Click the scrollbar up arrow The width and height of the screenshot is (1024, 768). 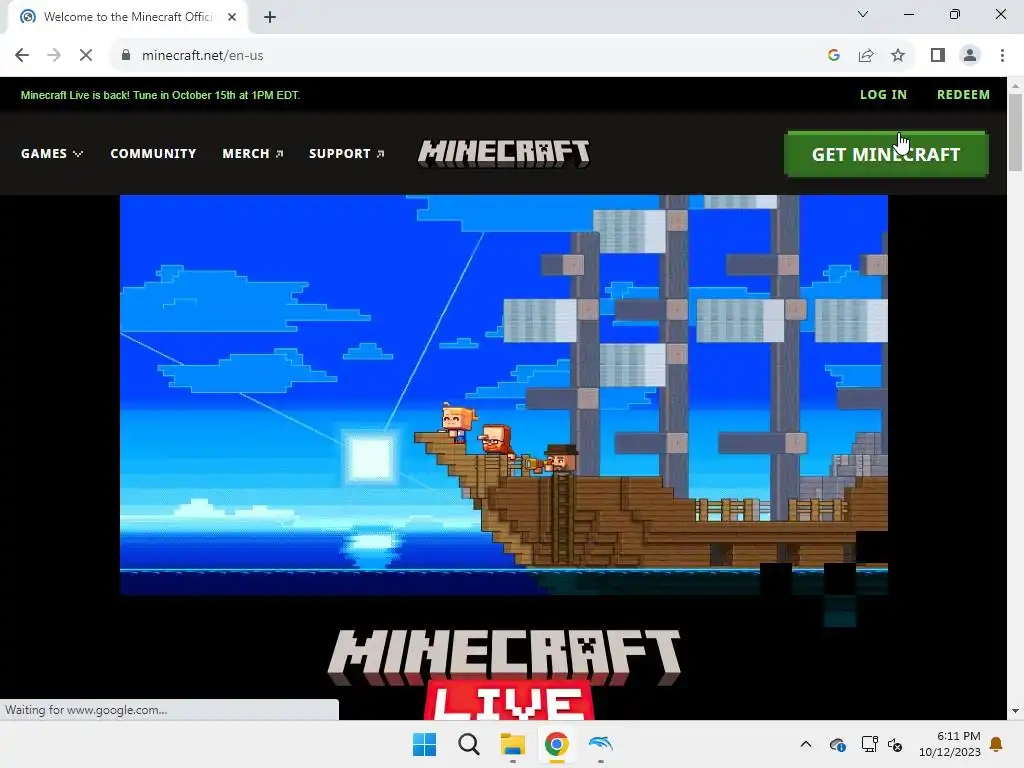[x=1015, y=85]
